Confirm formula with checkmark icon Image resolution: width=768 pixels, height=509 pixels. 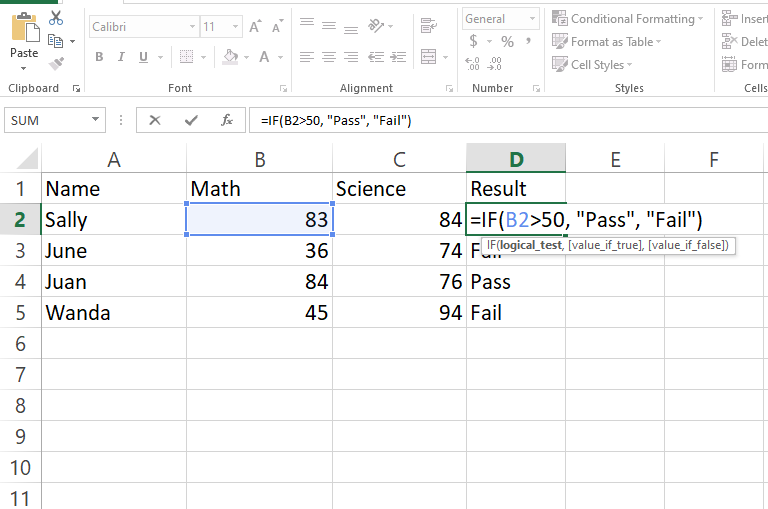pos(191,120)
